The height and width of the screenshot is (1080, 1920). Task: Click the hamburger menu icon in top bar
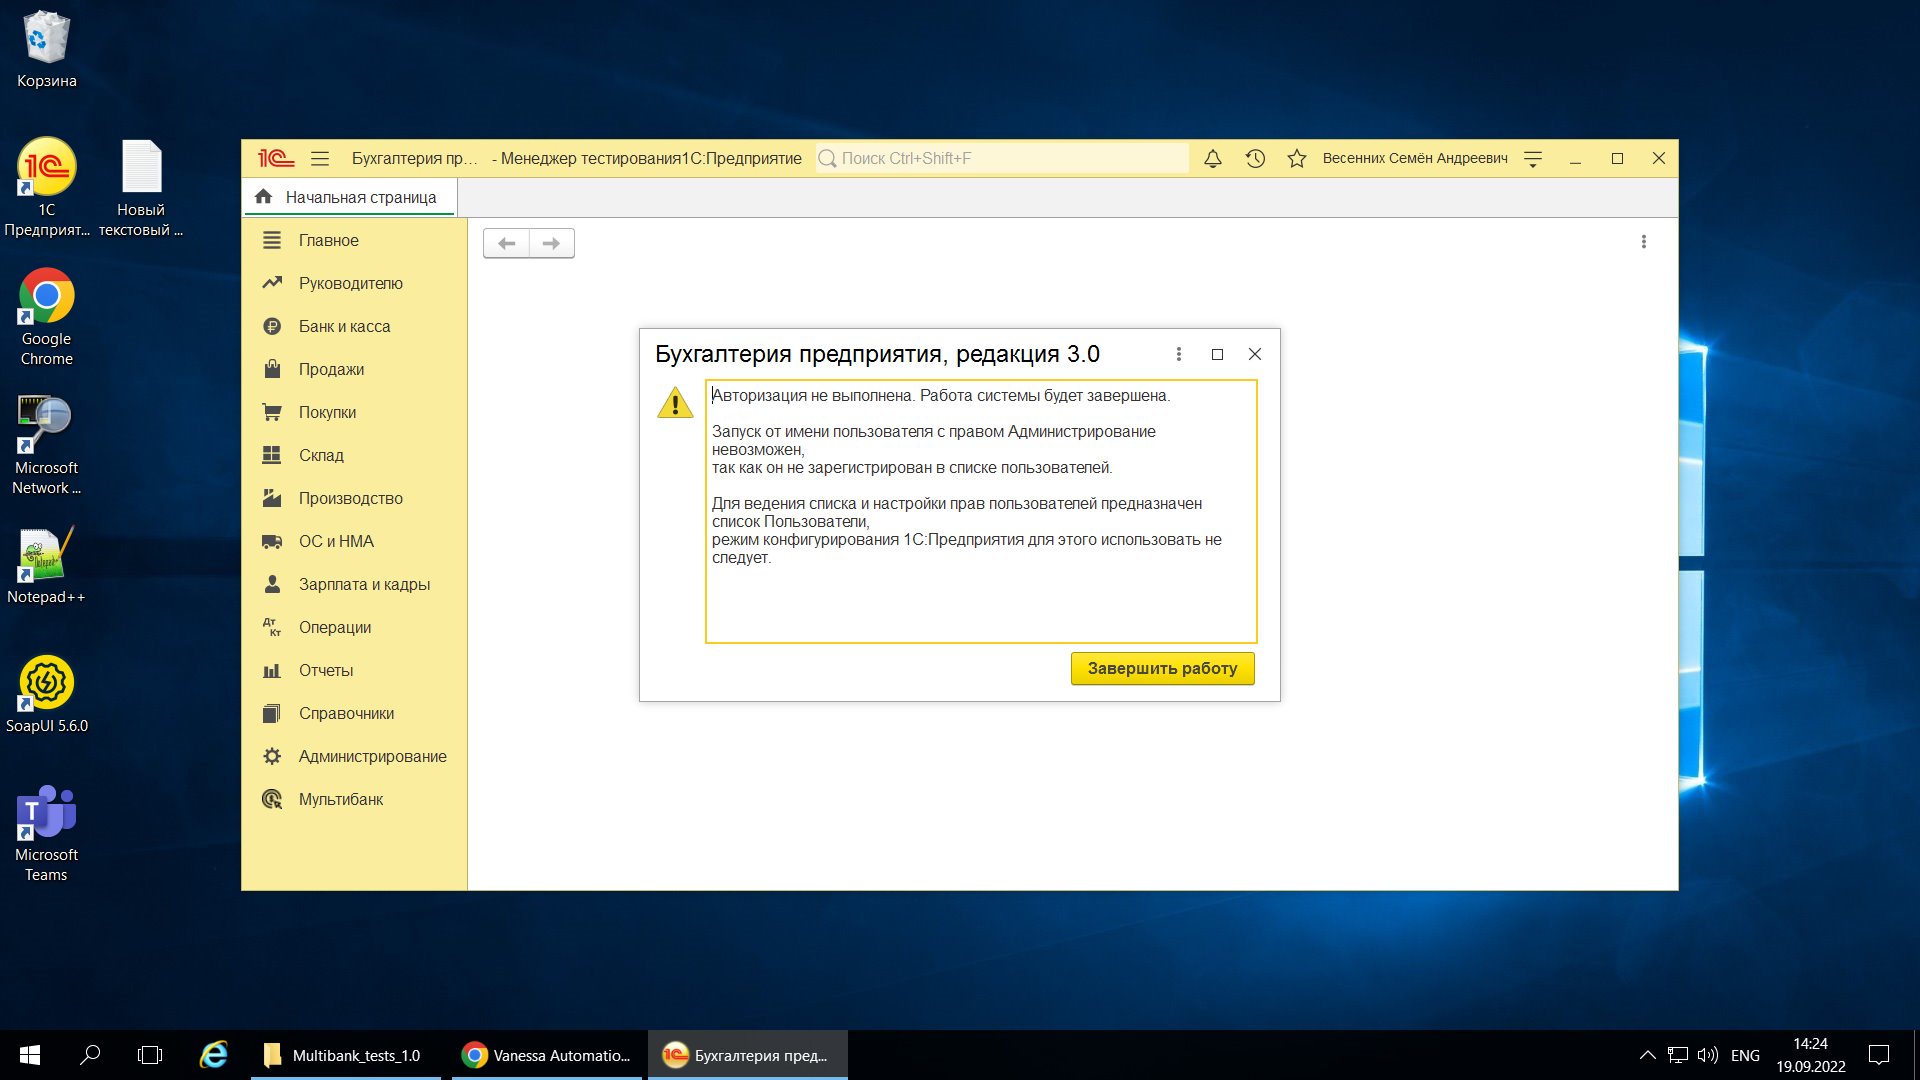click(x=318, y=157)
